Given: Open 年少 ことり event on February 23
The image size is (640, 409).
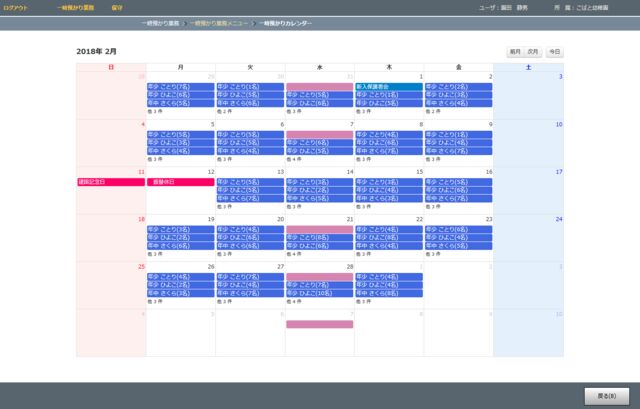Looking at the screenshot, I should pos(458,229).
